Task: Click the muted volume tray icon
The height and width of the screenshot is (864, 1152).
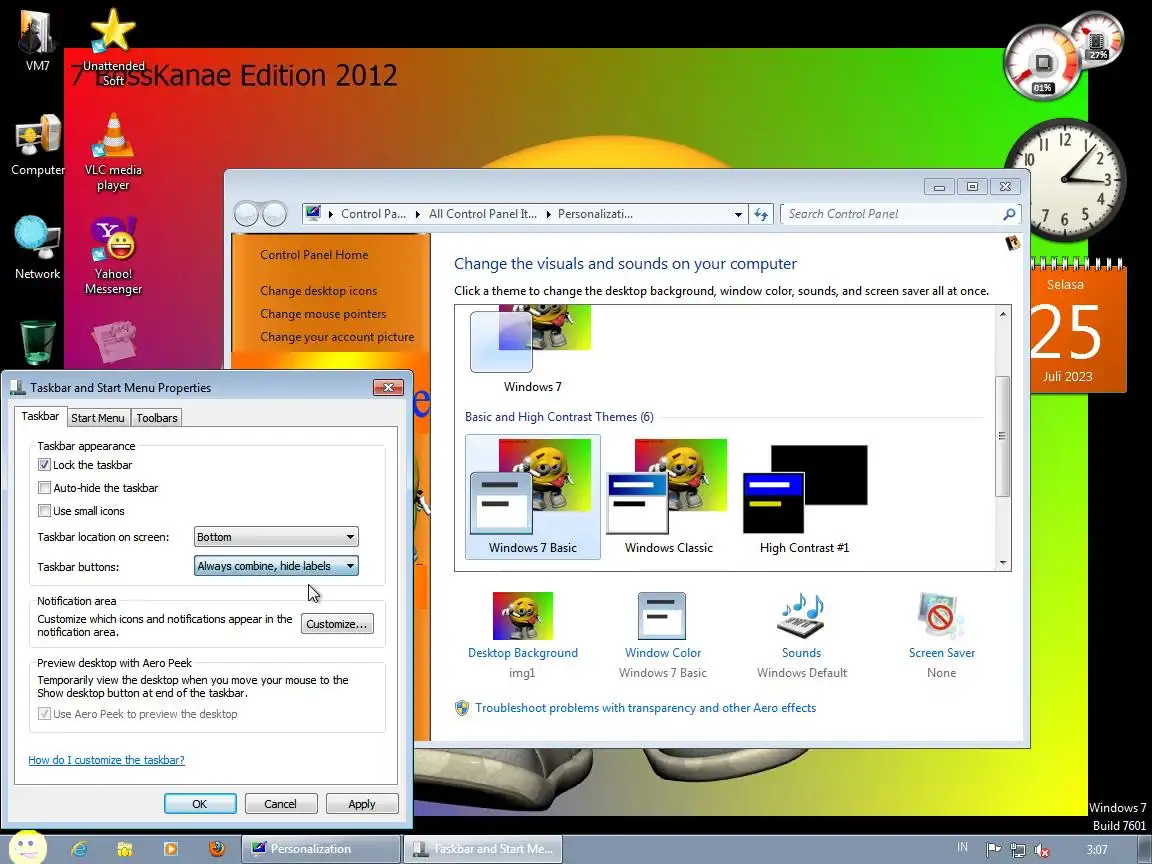Action: (x=1042, y=850)
